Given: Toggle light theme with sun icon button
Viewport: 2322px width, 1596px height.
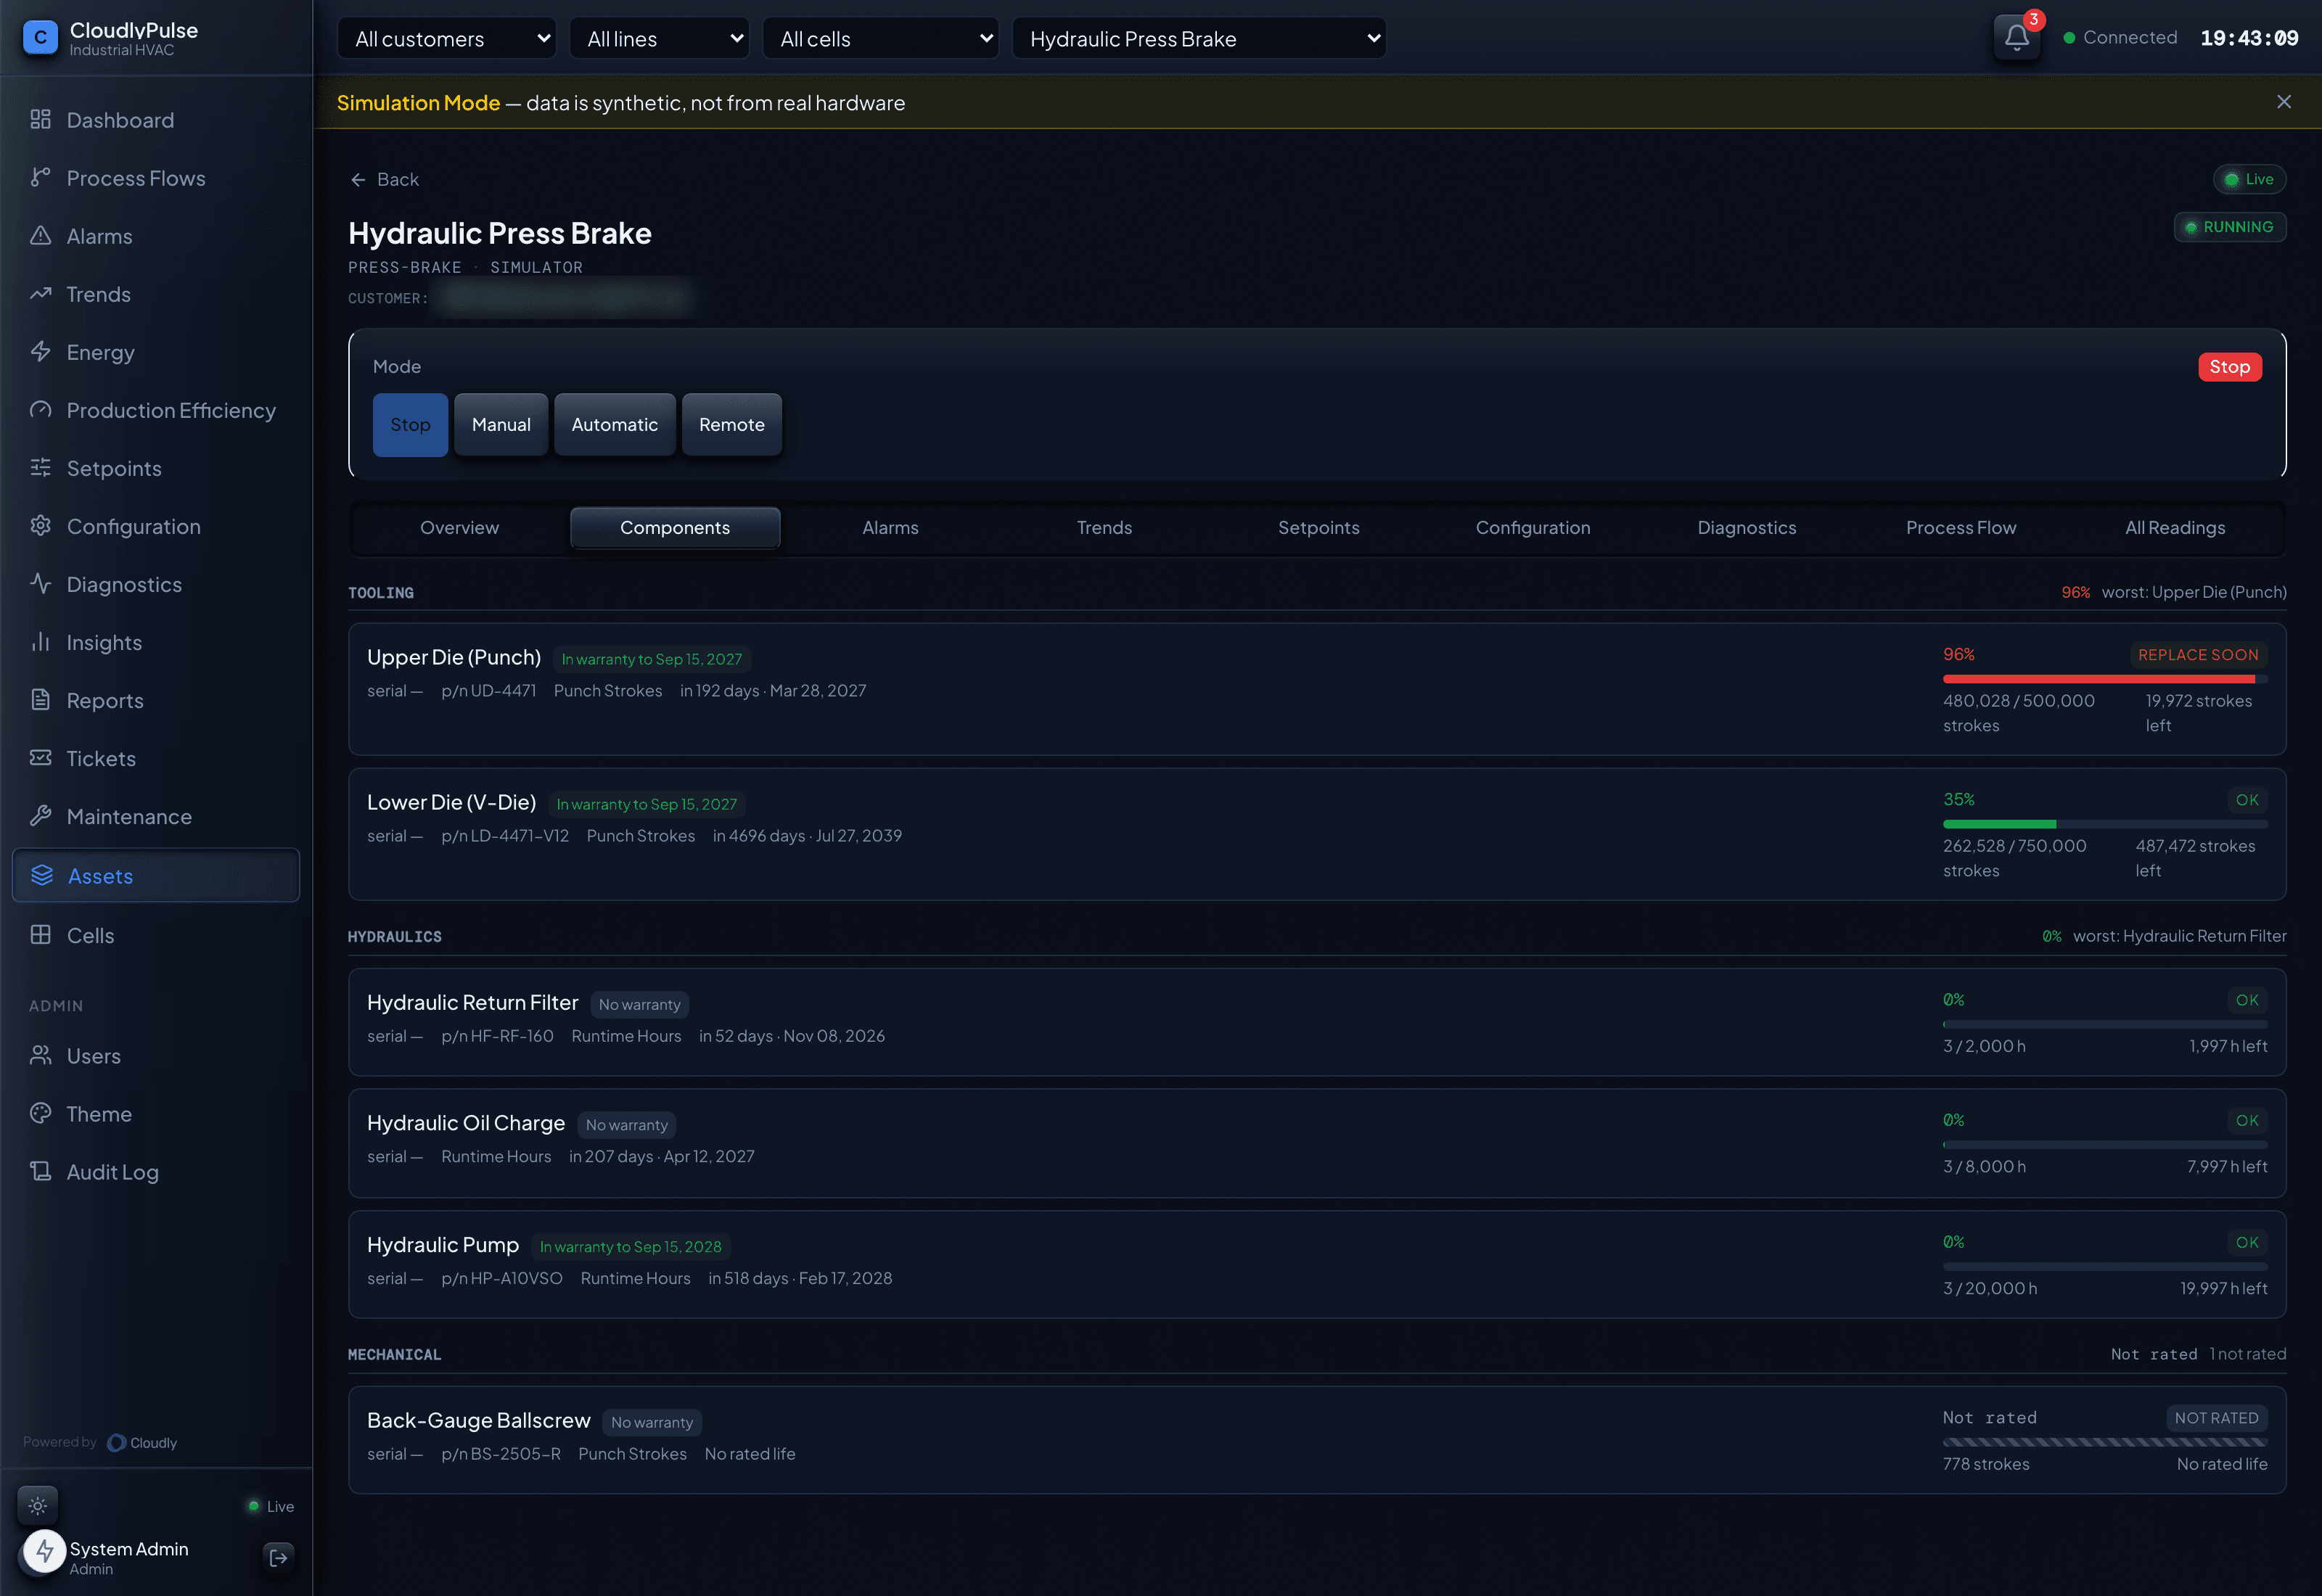Looking at the screenshot, I should coord(38,1505).
